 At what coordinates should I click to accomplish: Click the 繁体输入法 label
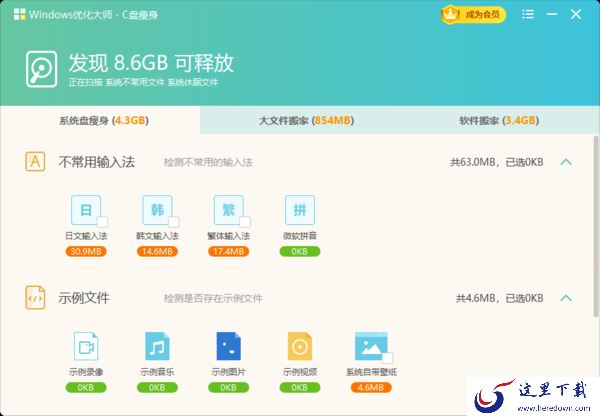coord(229,236)
